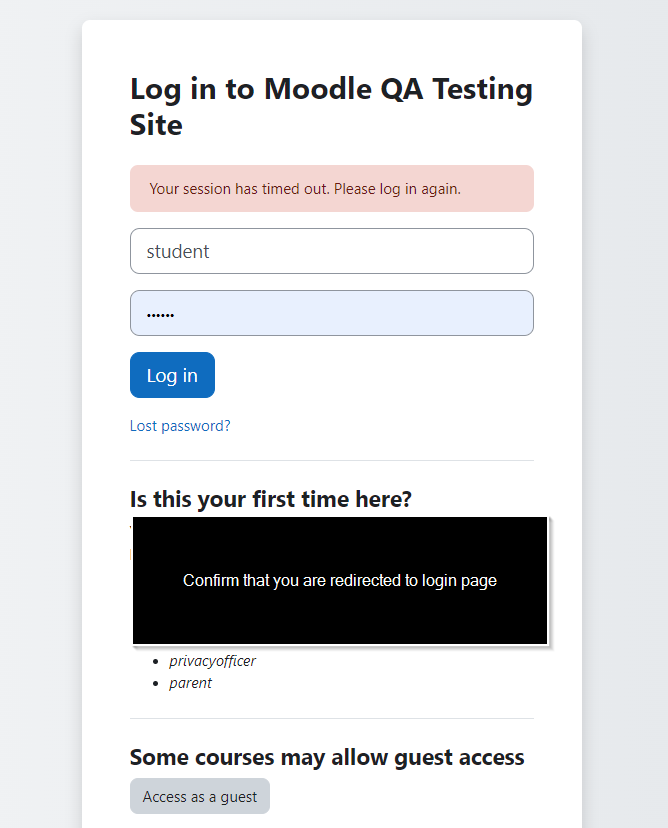Click the "Access as a guest" button
668x828 pixels.
point(200,796)
